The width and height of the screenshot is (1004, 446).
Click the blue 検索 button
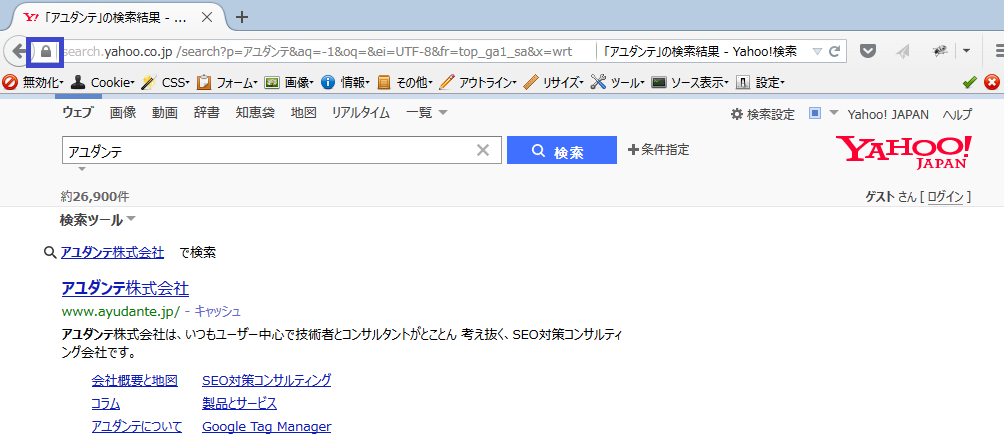coord(562,150)
